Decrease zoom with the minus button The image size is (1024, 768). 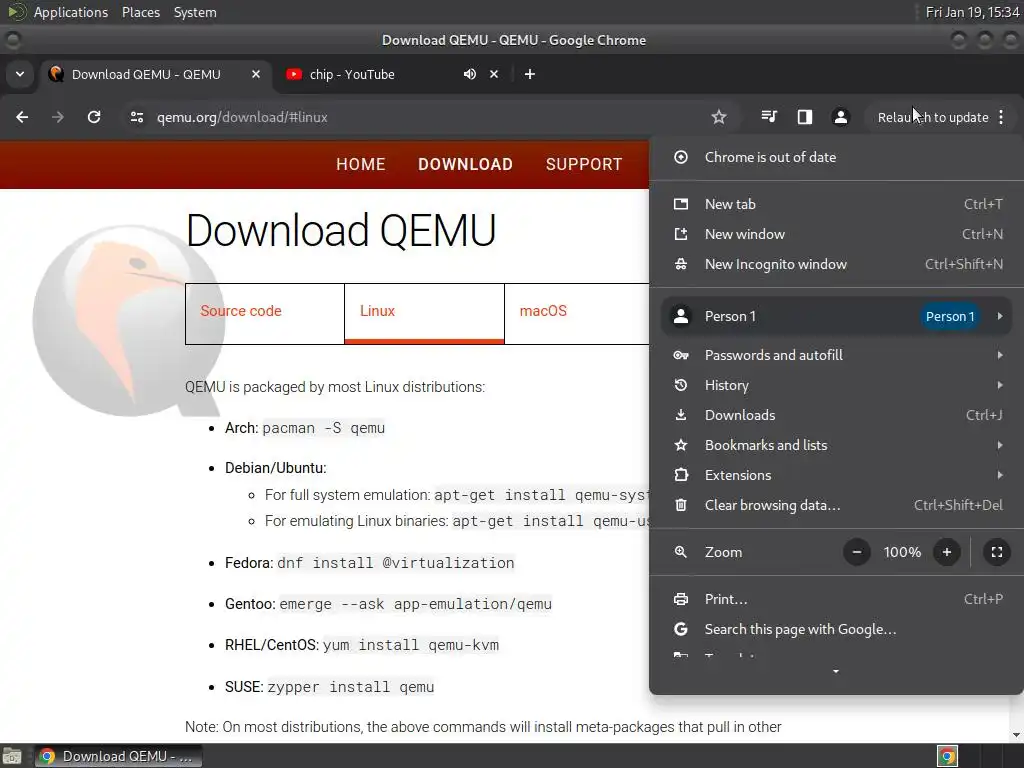857,552
